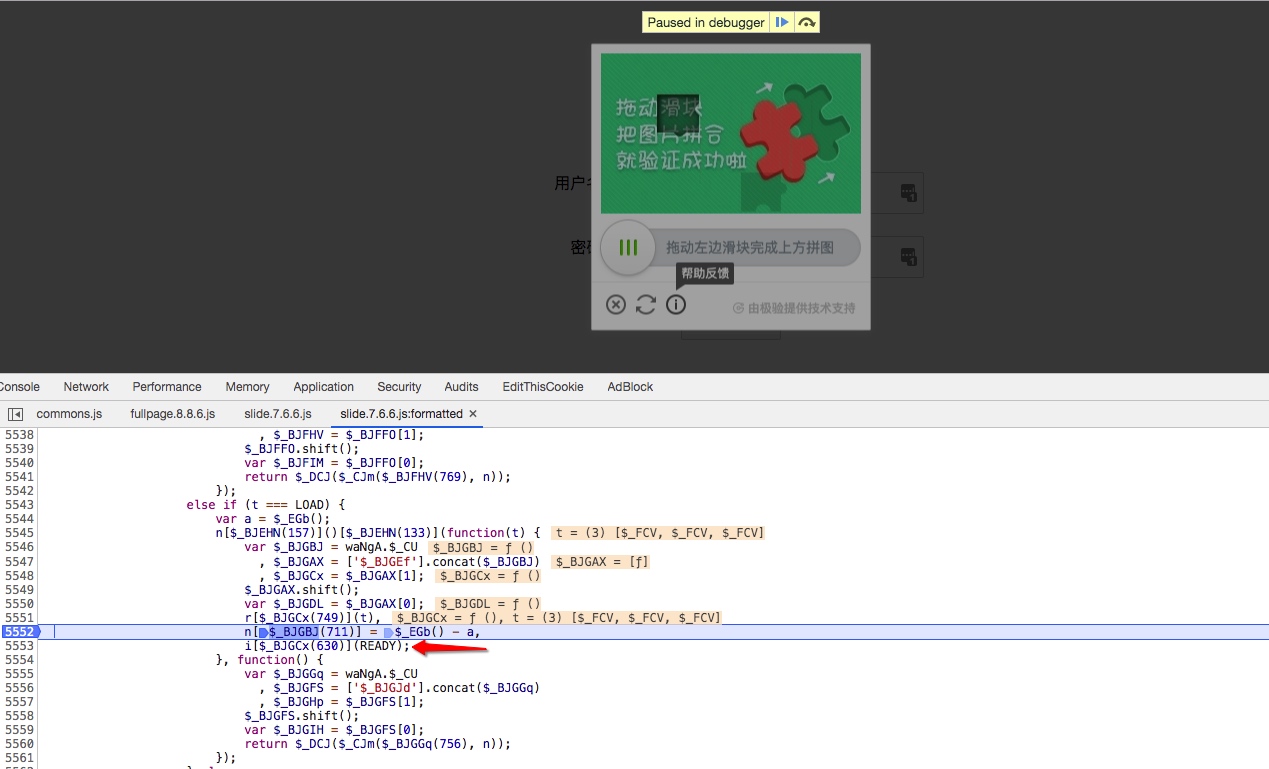Open the Application tab
The width and height of the screenshot is (1269, 769).
point(323,387)
